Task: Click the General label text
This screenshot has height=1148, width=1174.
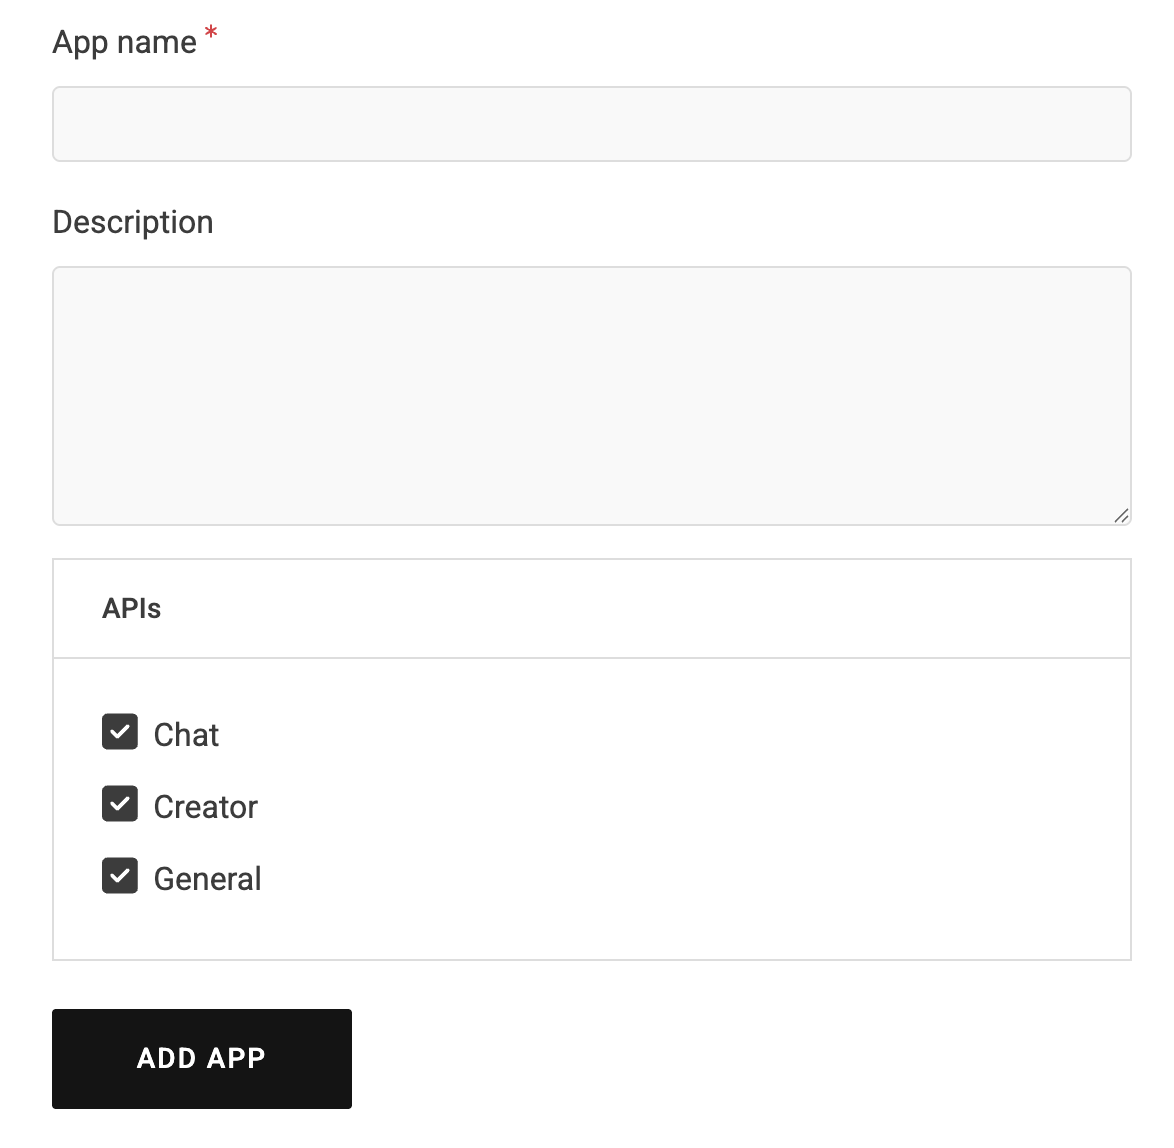Action: coord(207,879)
